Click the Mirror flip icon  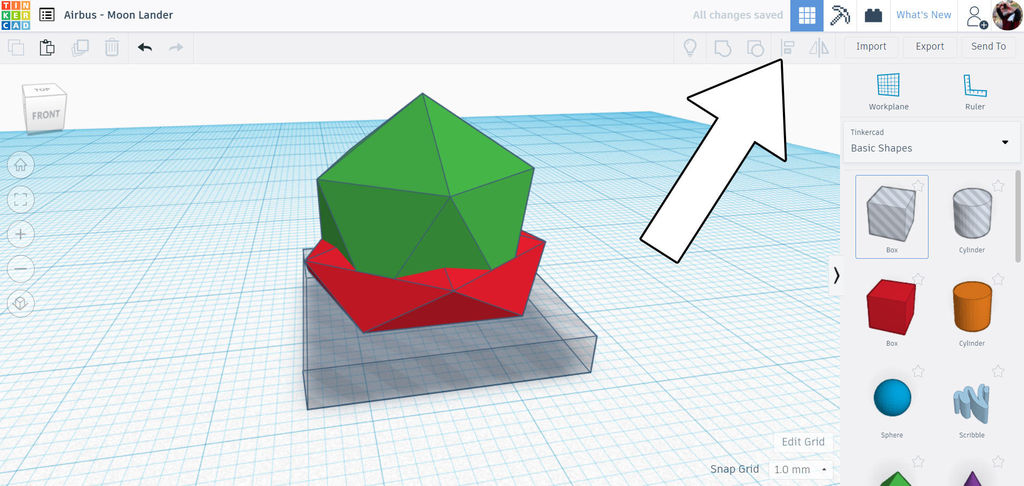tap(819, 47)
